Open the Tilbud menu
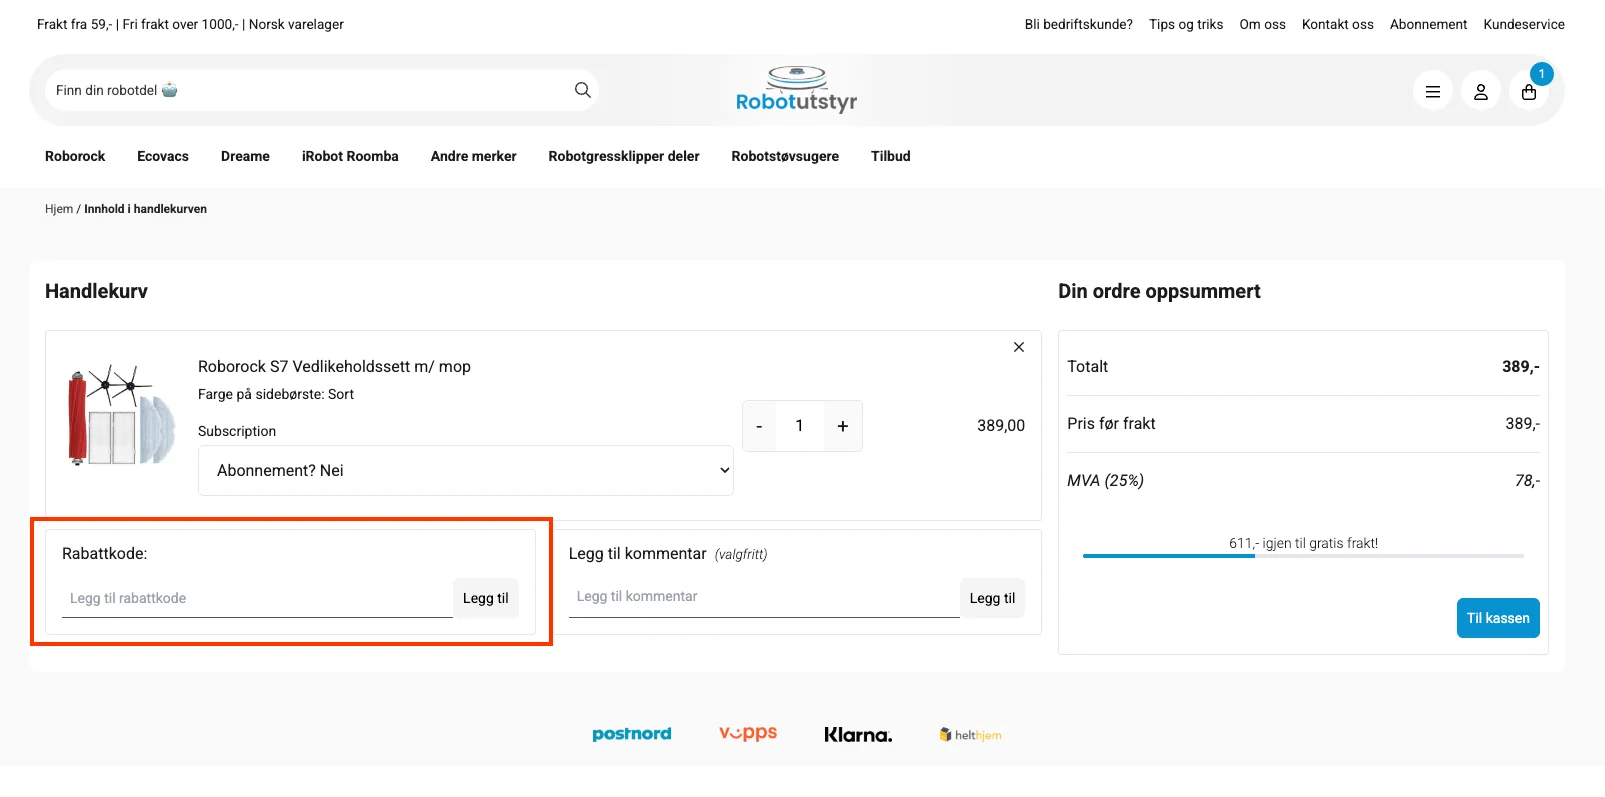Screen dimensions: 1605x797 pyautogui.click(x=891, y=156)
